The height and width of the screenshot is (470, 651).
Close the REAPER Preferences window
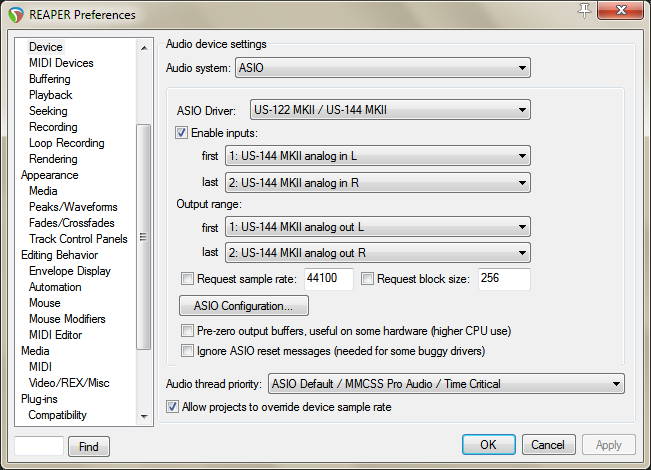point(620,10)
